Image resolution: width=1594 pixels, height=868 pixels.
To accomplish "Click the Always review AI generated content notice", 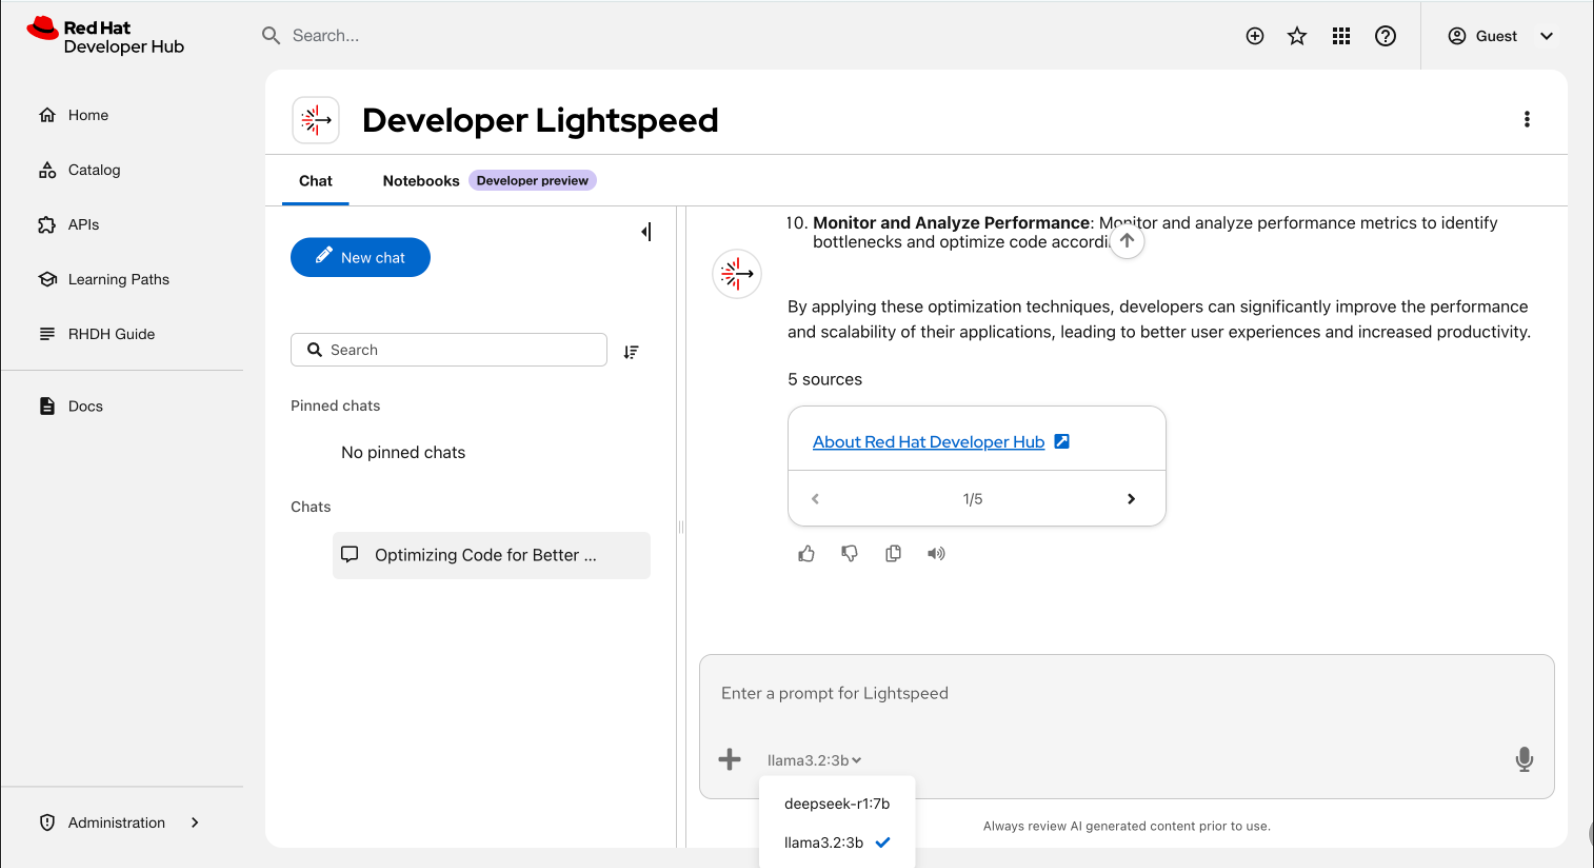I will click(x=1126, y=826).
